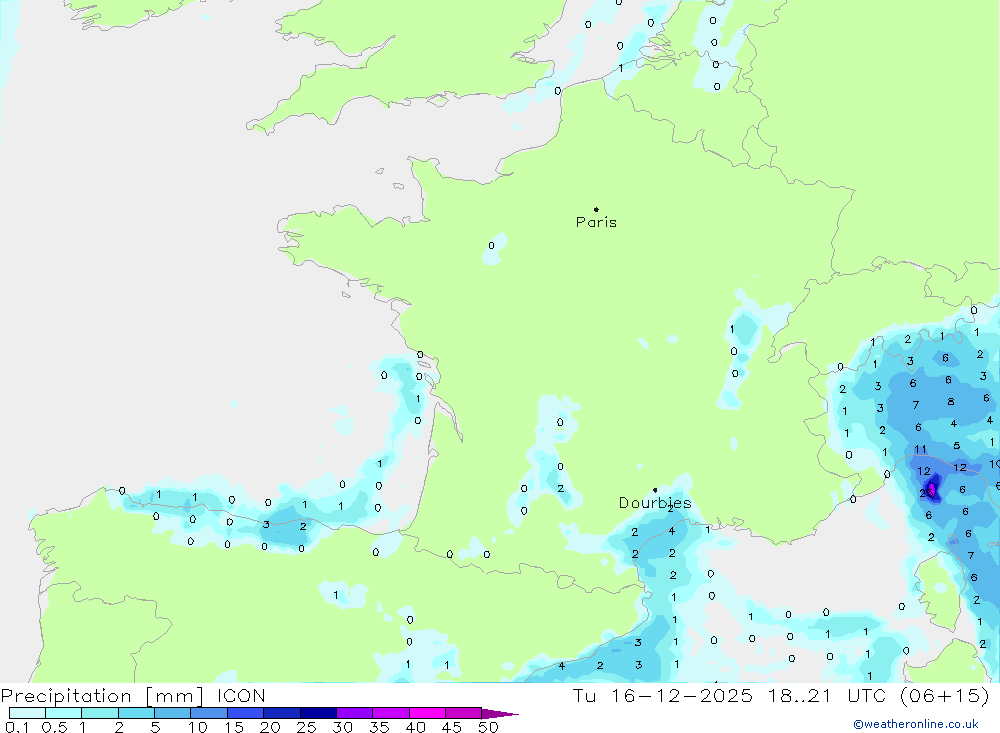Screen dimensions: 1000x733
Task: Click the Paris city label
Action: click(596, 222)
